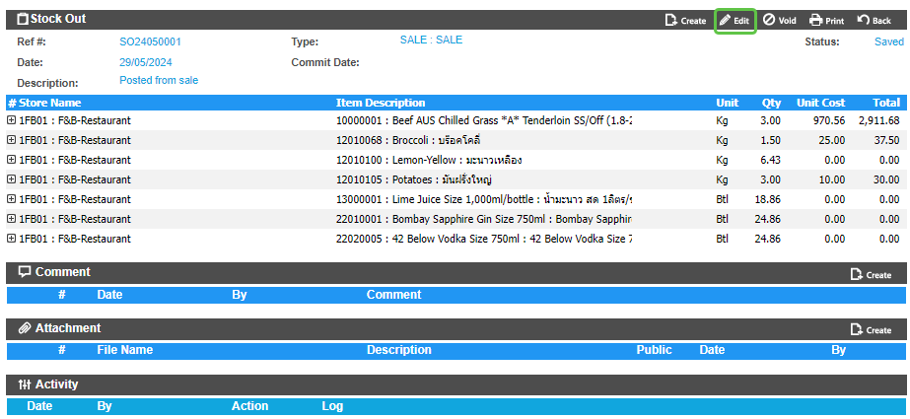Click the Item Description column header
The height and width of the screenshot is (419, 910).
(x=380, y=103)
